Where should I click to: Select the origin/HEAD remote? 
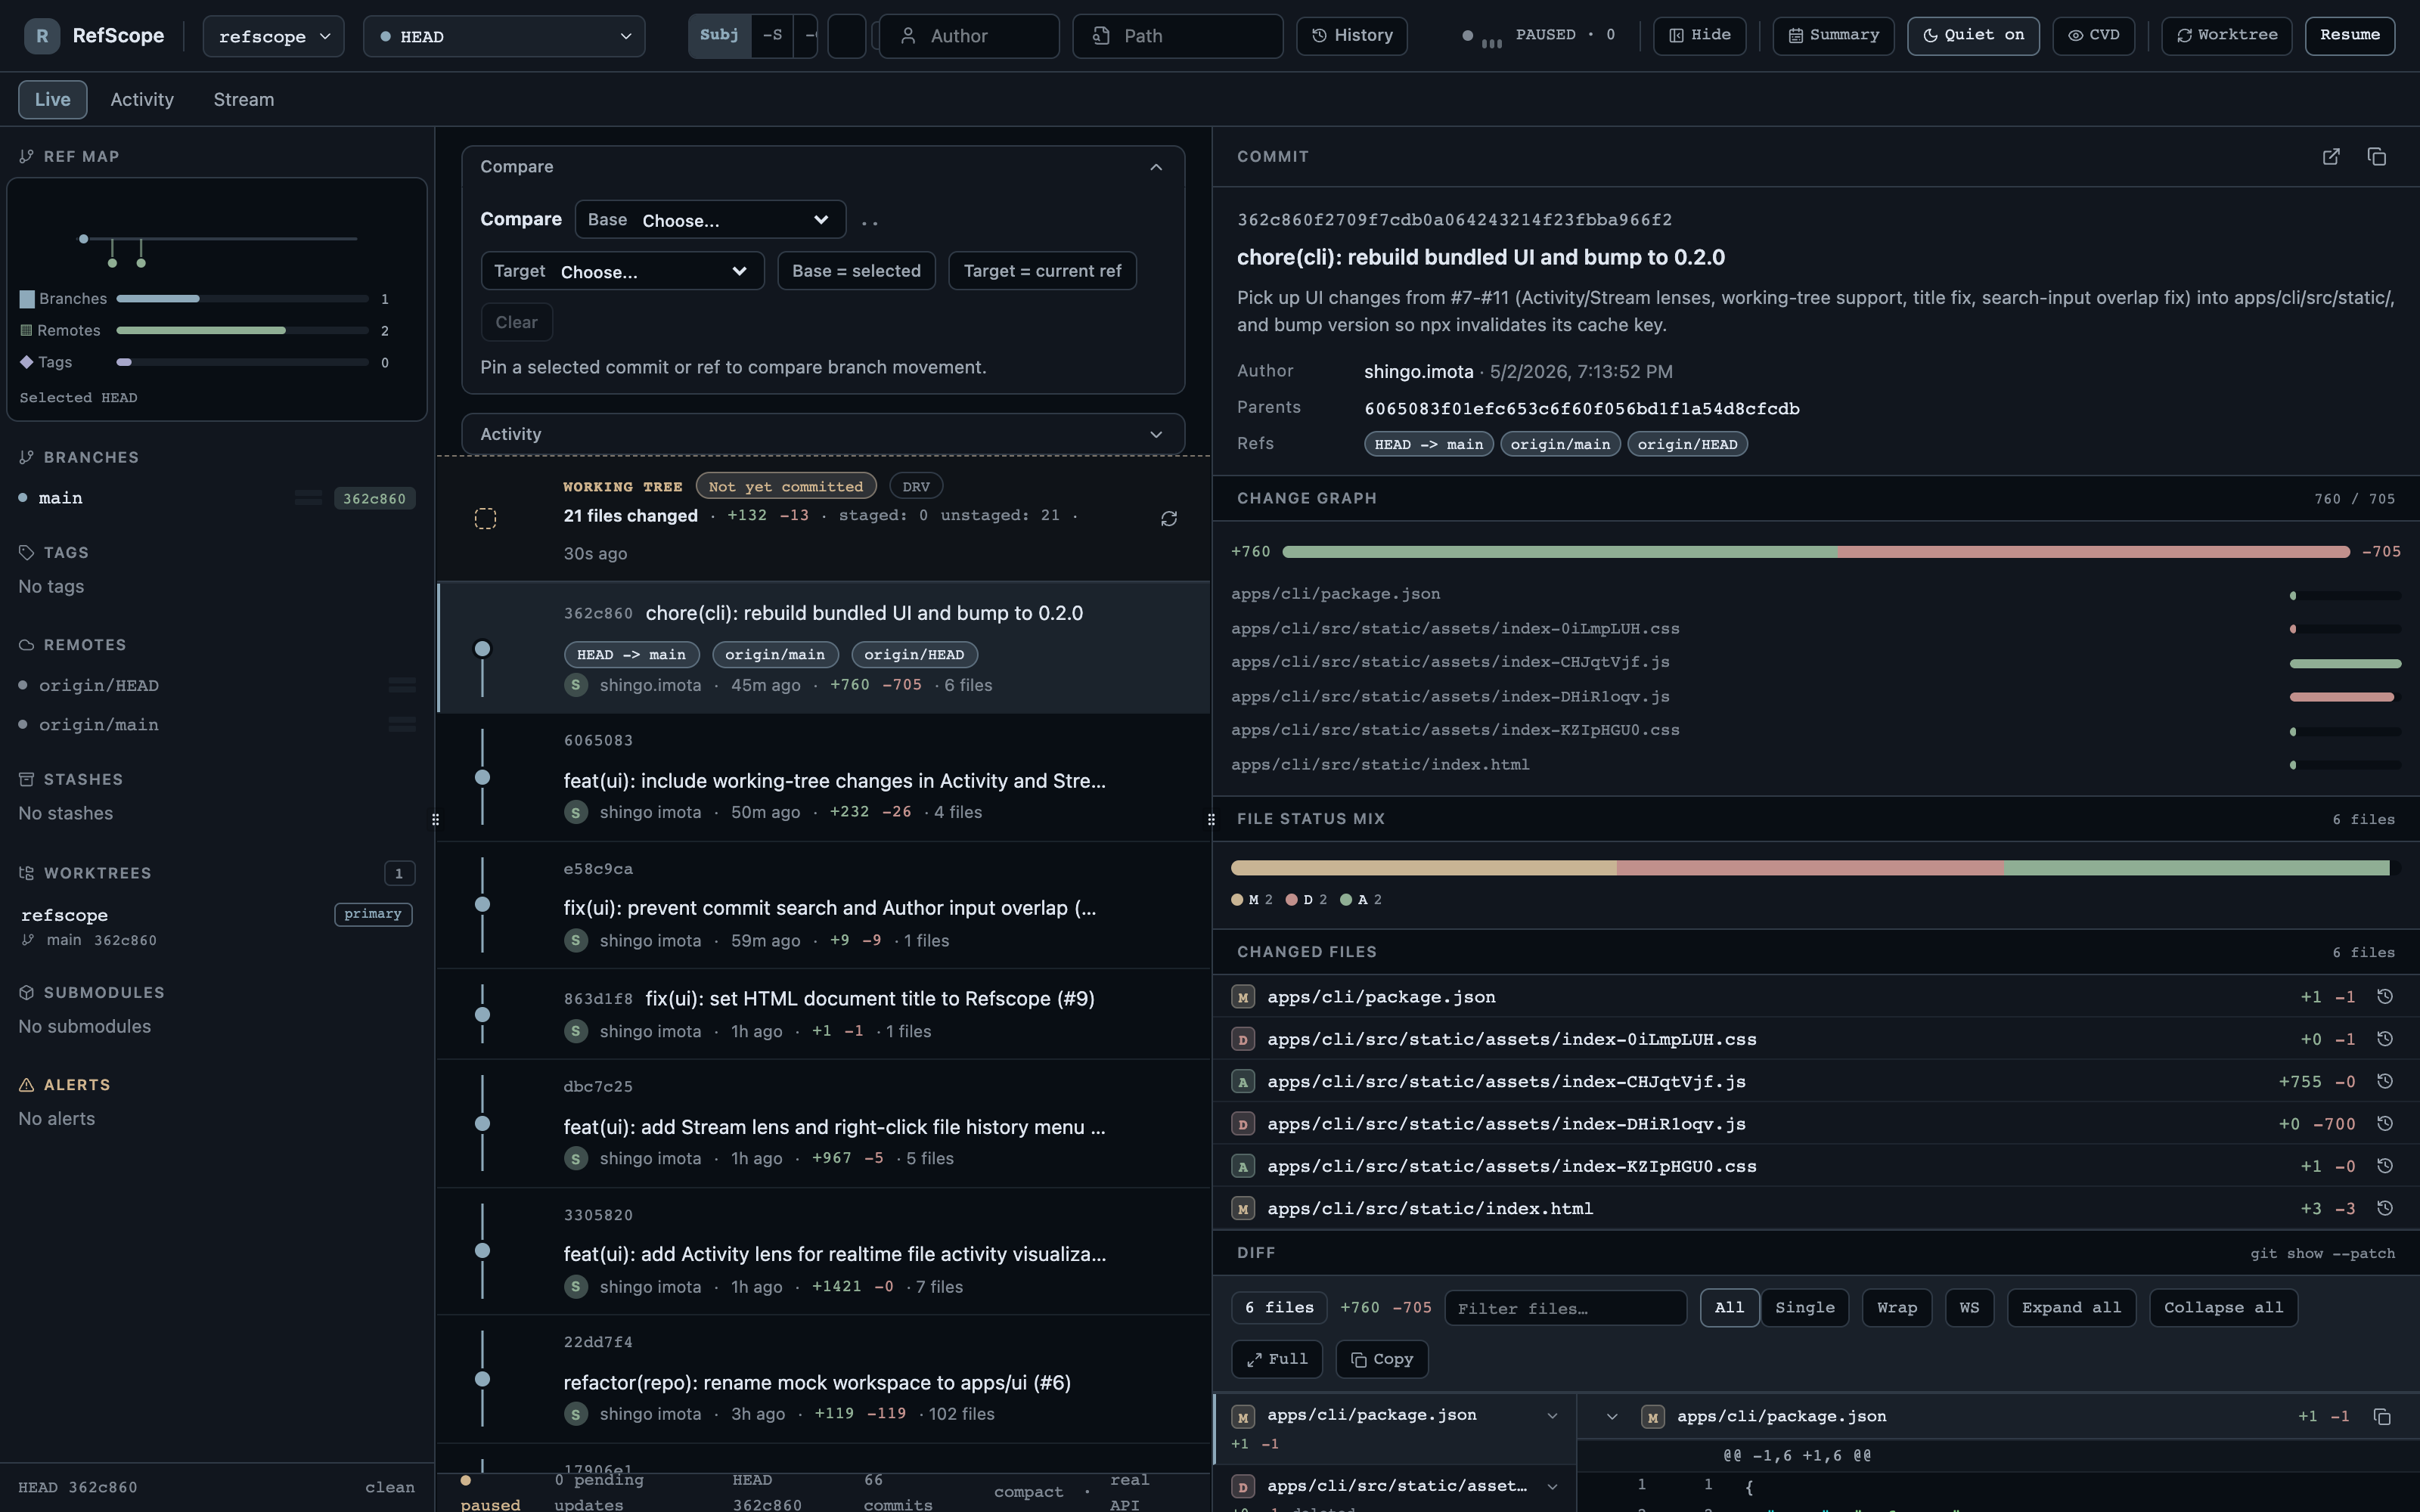pyautogui.click(x=216, y=685)
